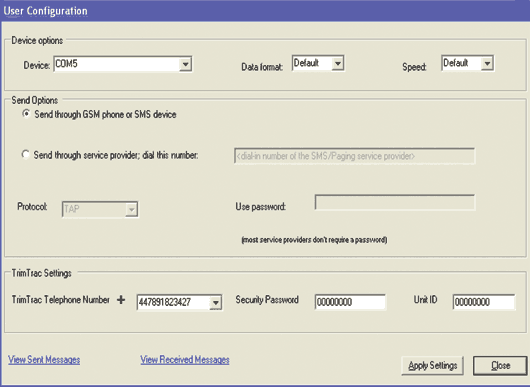Click the TrimTrac Settings group label
This screenshot has height=387, width=530.
42,273
